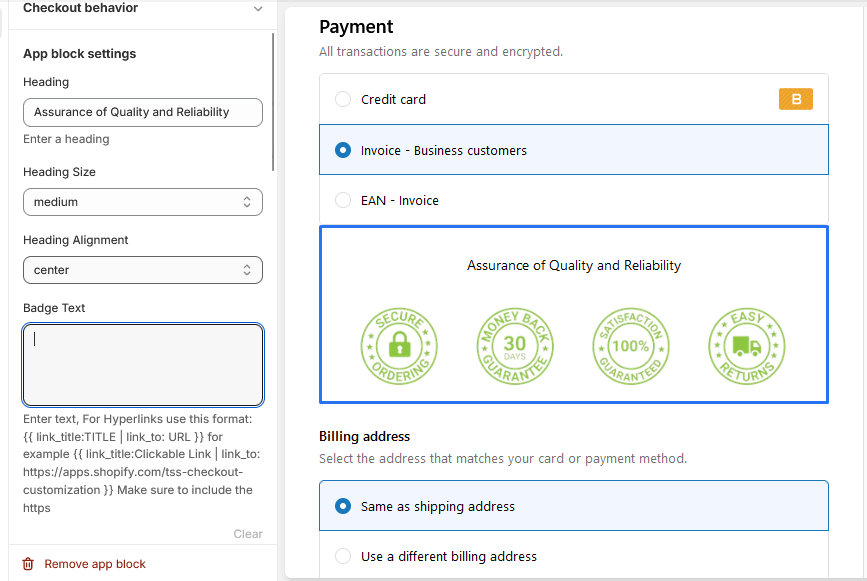Click inside the Badge Text textarea

[143, 365]
